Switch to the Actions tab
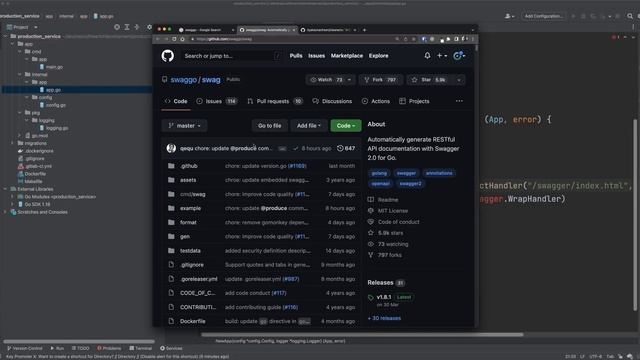Viewport: 640px width, 360px height. pyautogui.click(x=376, y=101)
